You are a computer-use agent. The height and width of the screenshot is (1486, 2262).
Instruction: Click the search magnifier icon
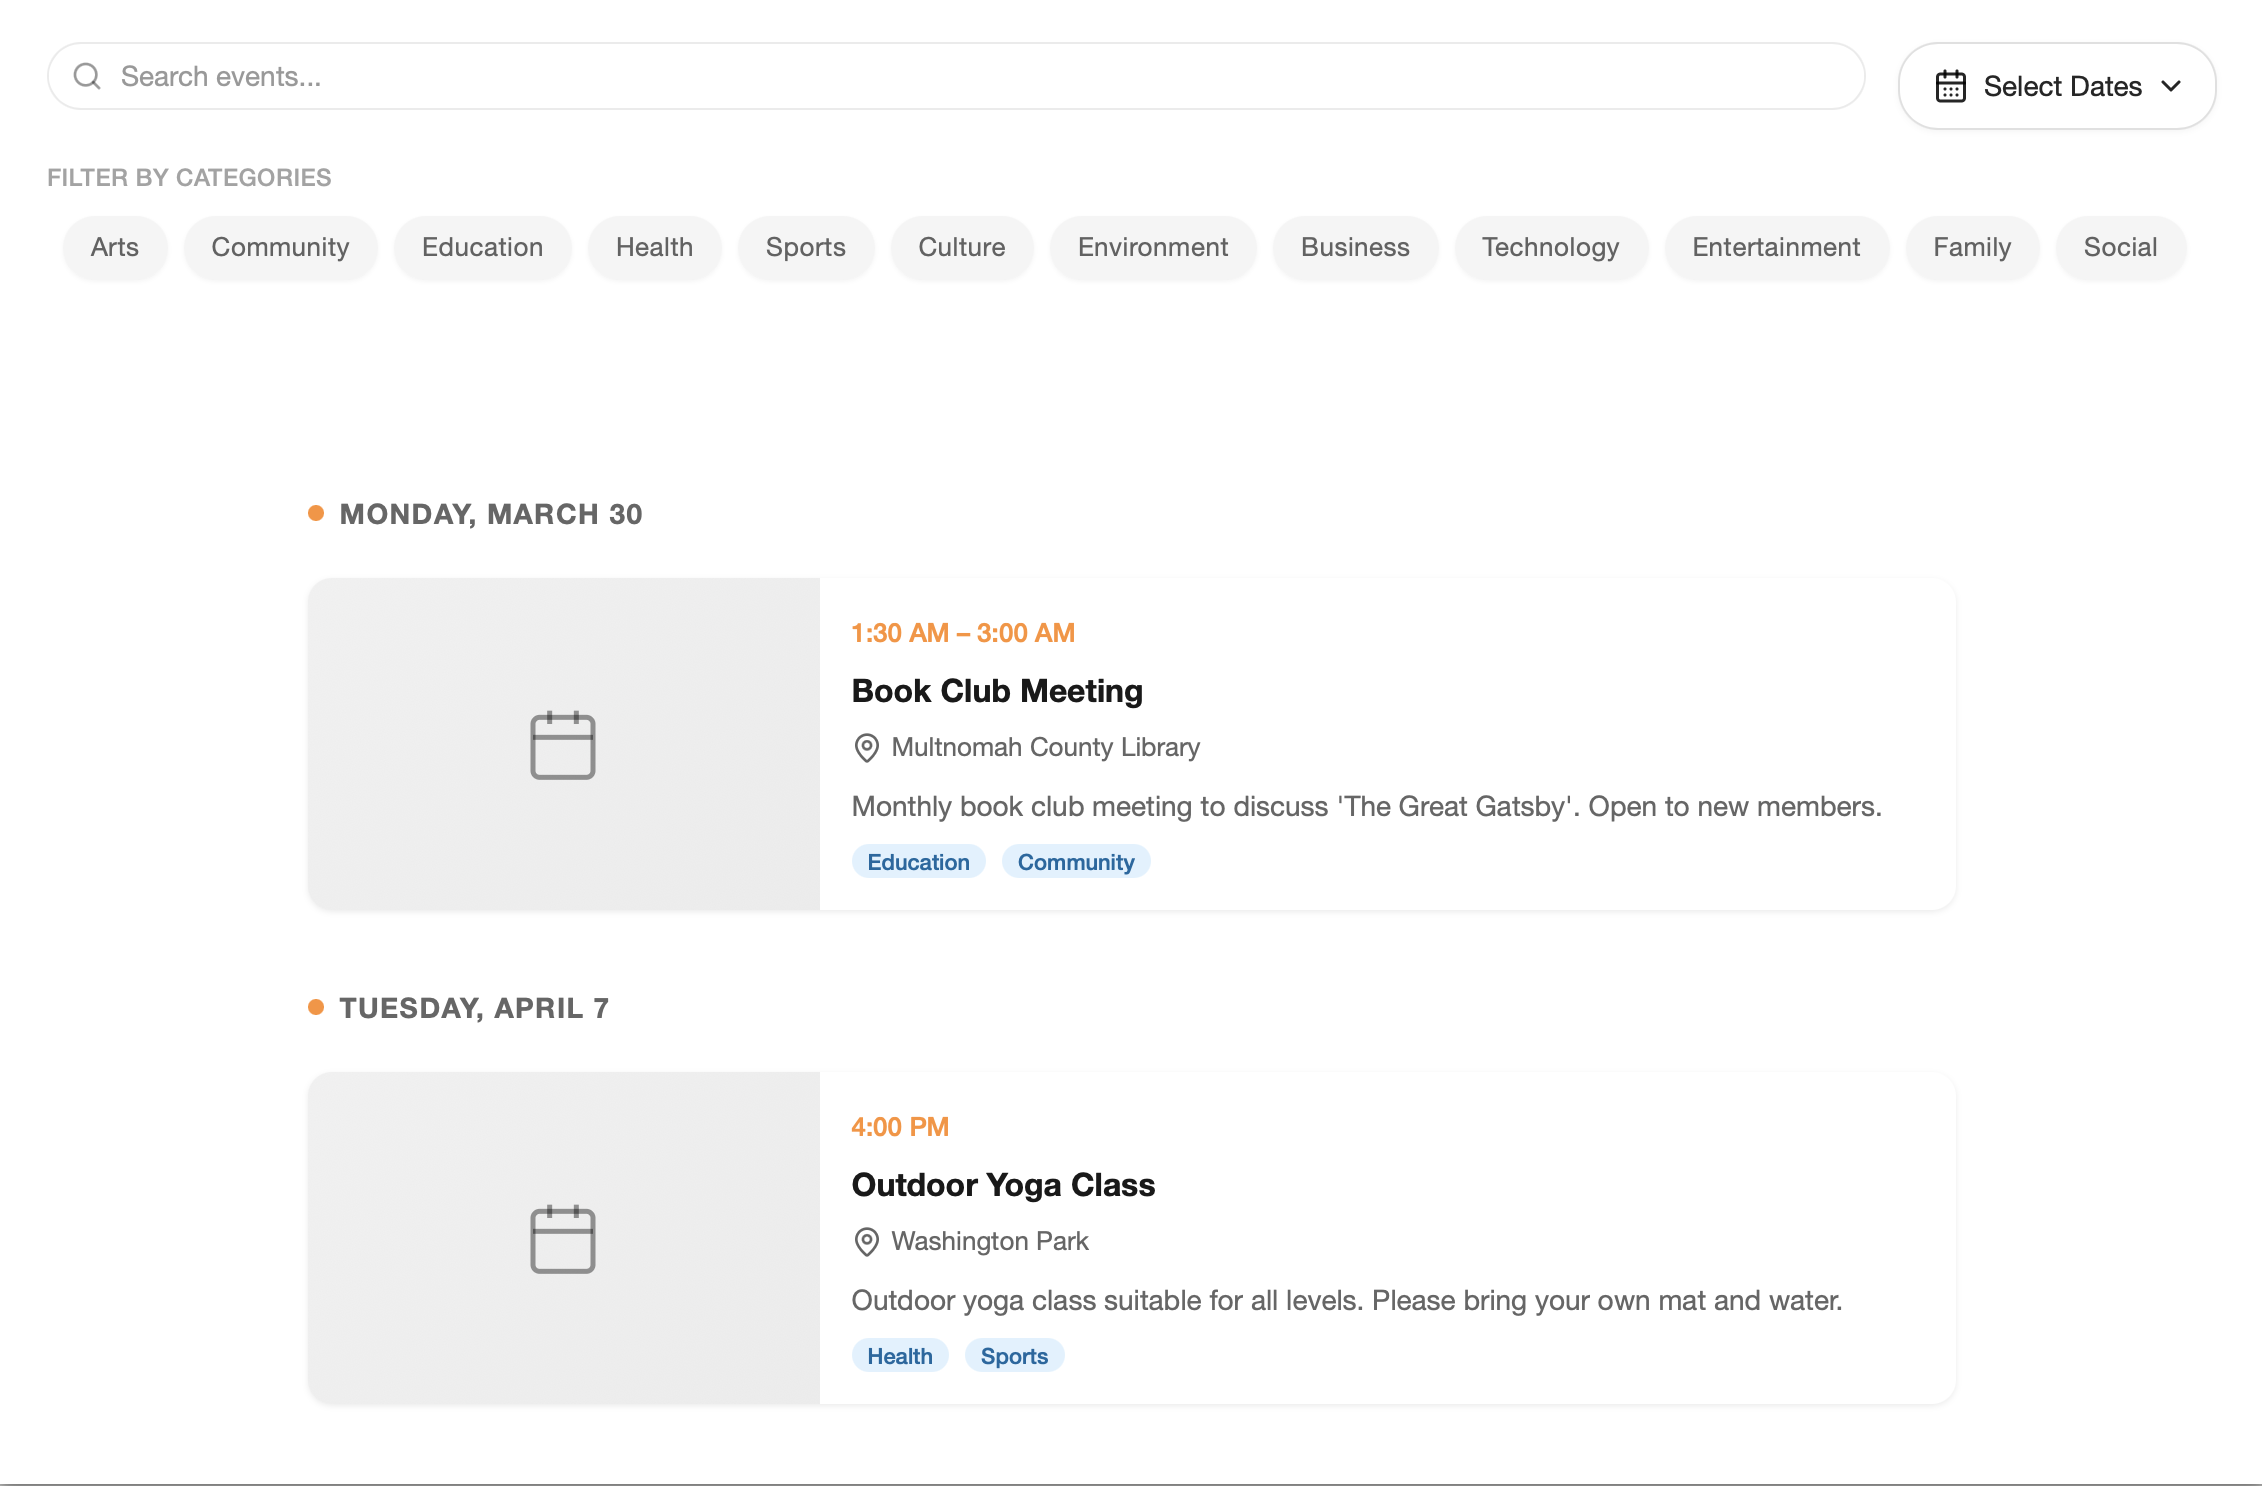click(88, 76)
